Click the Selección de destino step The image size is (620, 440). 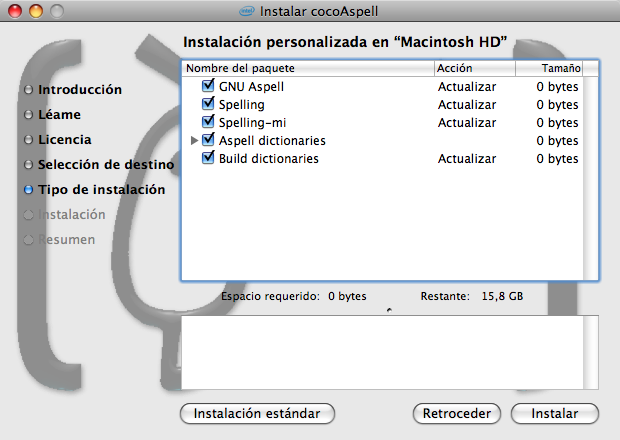pos(106,164)
